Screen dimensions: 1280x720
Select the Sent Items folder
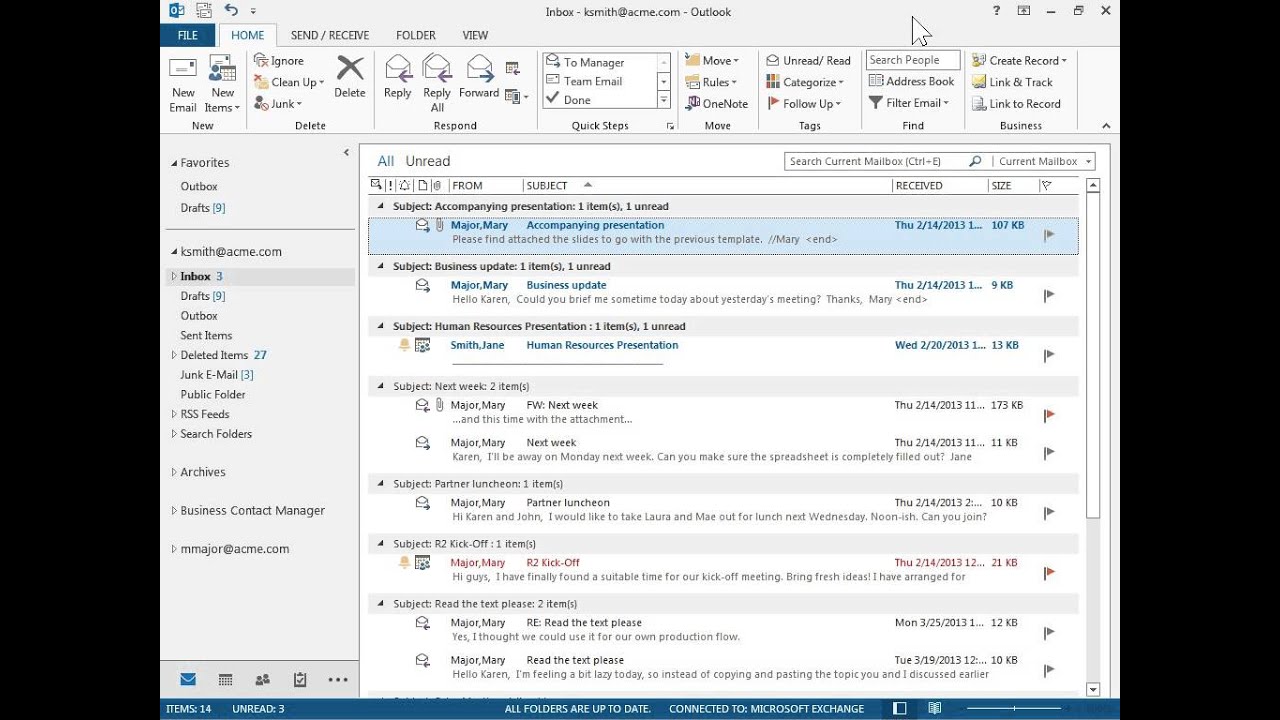(x=206, y=335)
